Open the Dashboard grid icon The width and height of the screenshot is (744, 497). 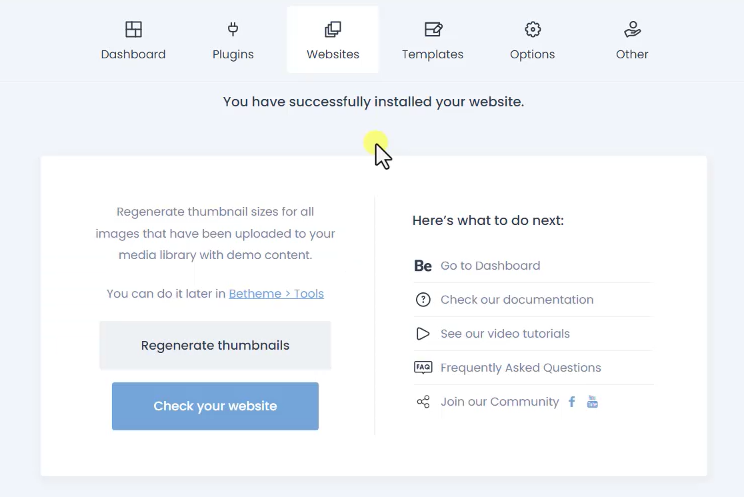click(x=133, y=29)
